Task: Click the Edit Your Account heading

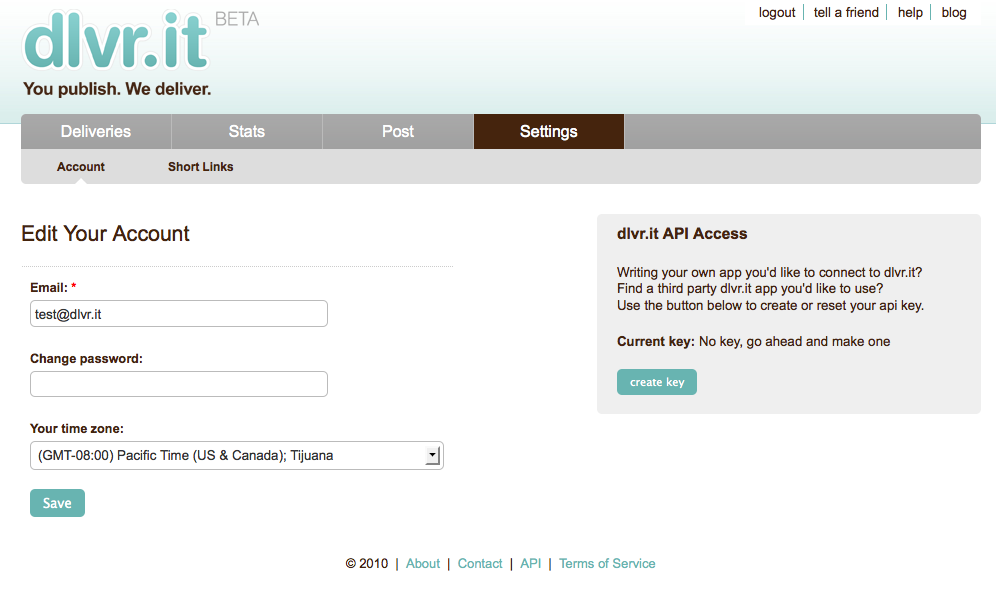Action: pos(105,234)
